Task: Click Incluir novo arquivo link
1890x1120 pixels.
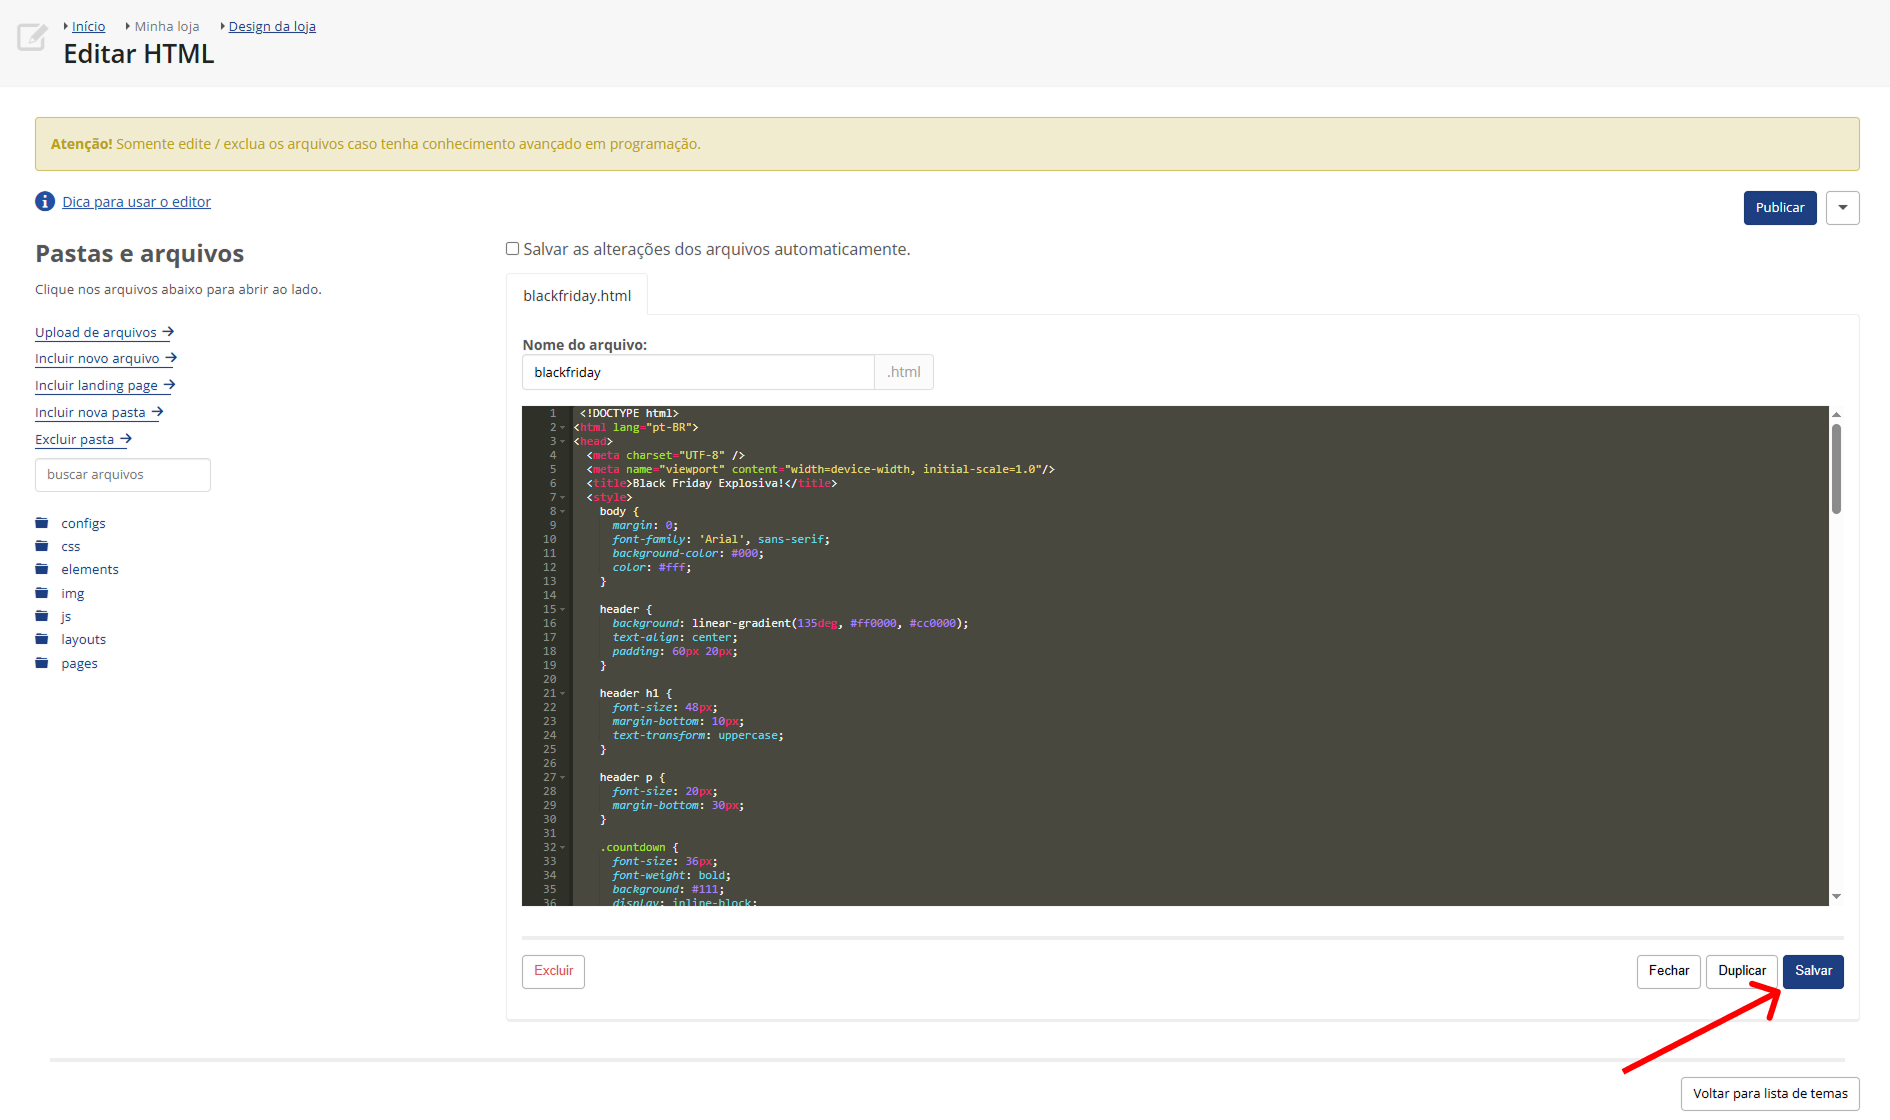Action: pyautogui.click(x=106, y=358)
